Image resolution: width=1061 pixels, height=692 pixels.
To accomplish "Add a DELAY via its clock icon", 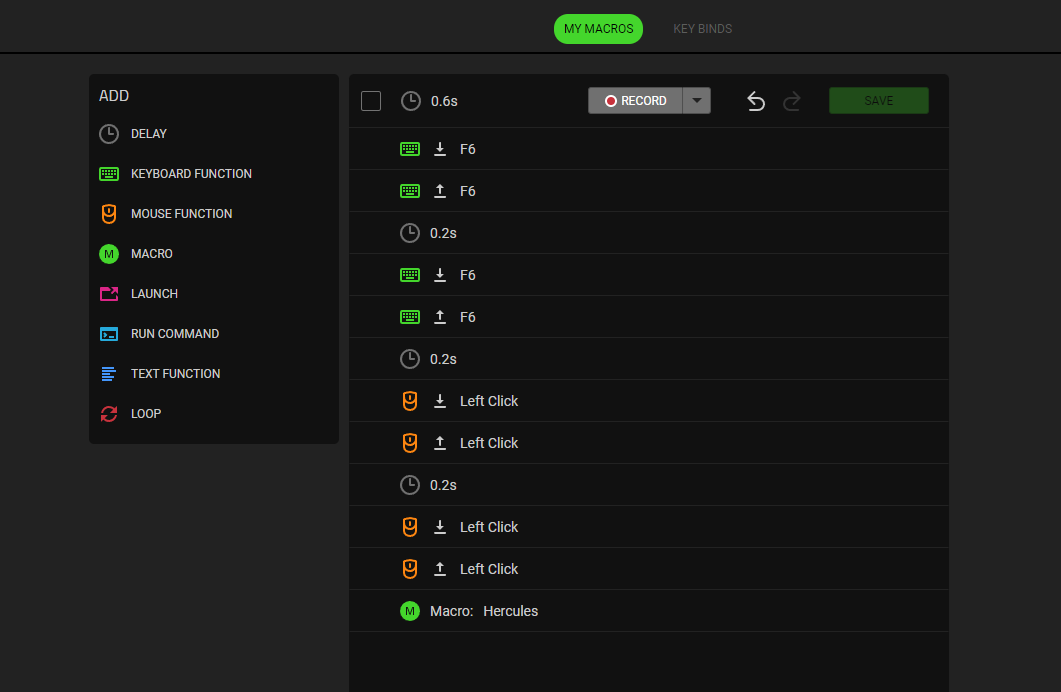I will 109,134.
